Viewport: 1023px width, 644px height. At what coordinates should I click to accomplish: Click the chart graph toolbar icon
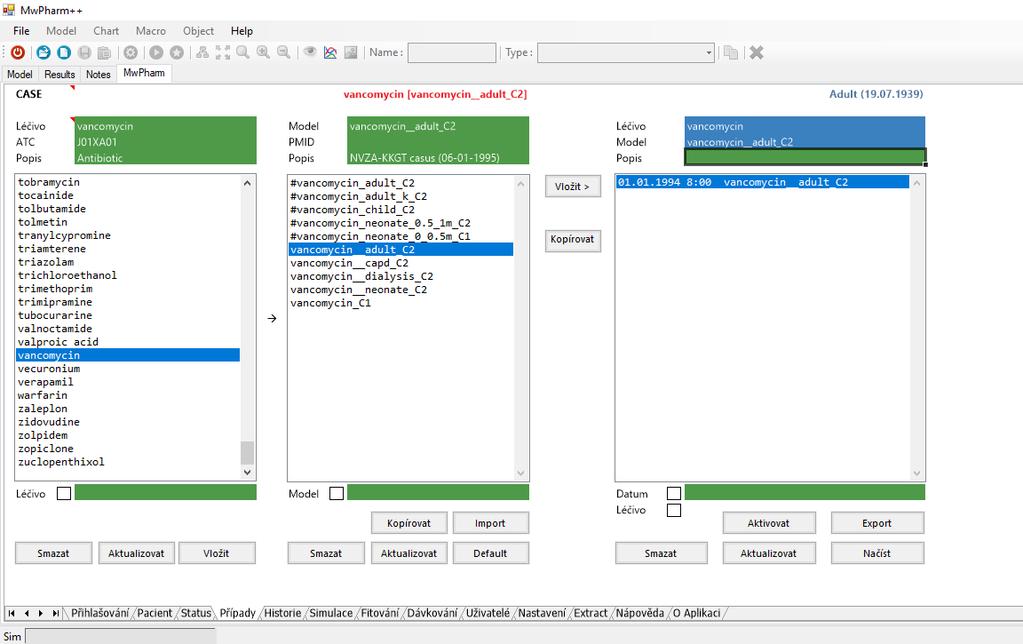click(x=330, y=52)
